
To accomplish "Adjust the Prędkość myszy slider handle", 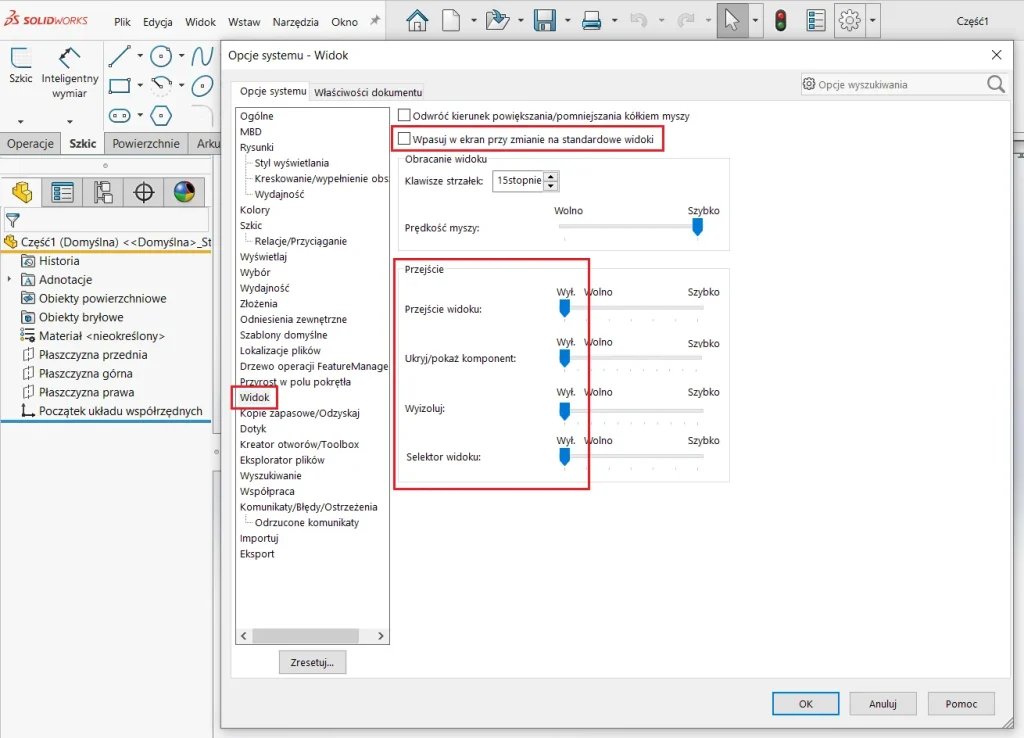I will pos(697,227).
